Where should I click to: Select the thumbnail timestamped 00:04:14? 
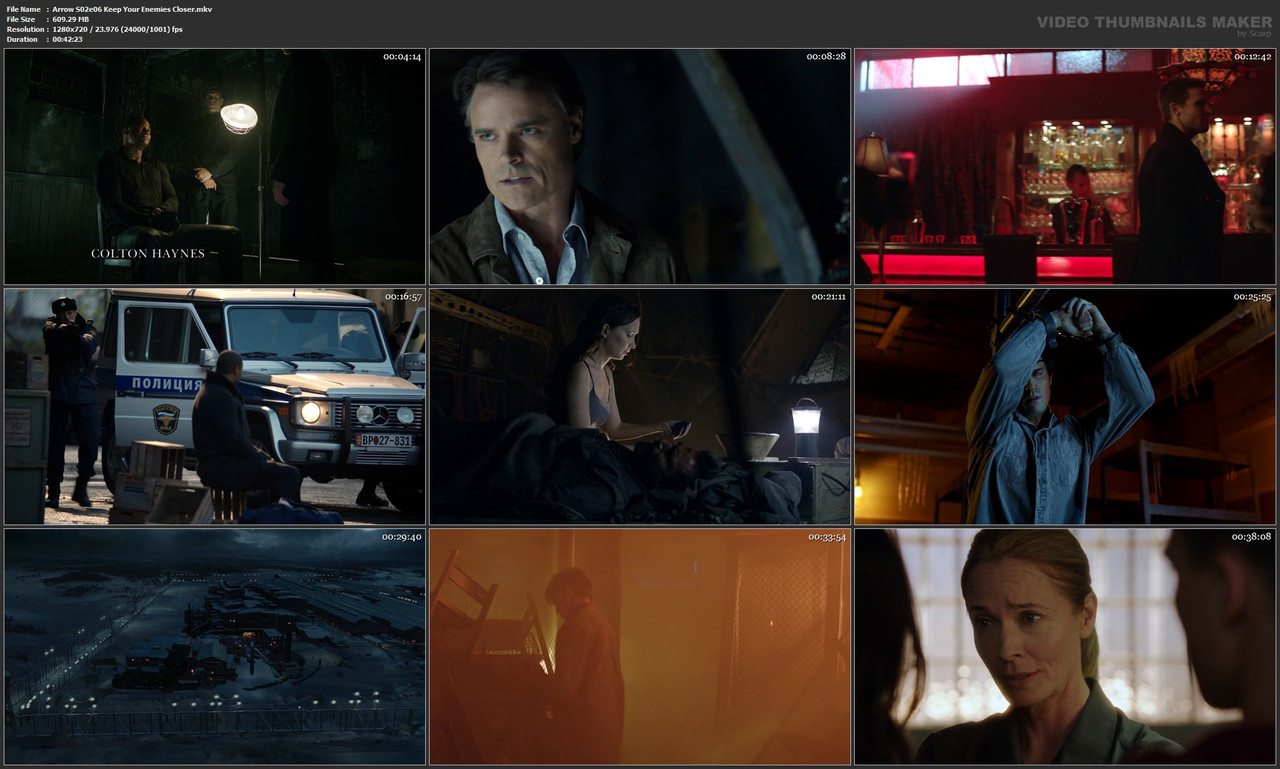215,166
